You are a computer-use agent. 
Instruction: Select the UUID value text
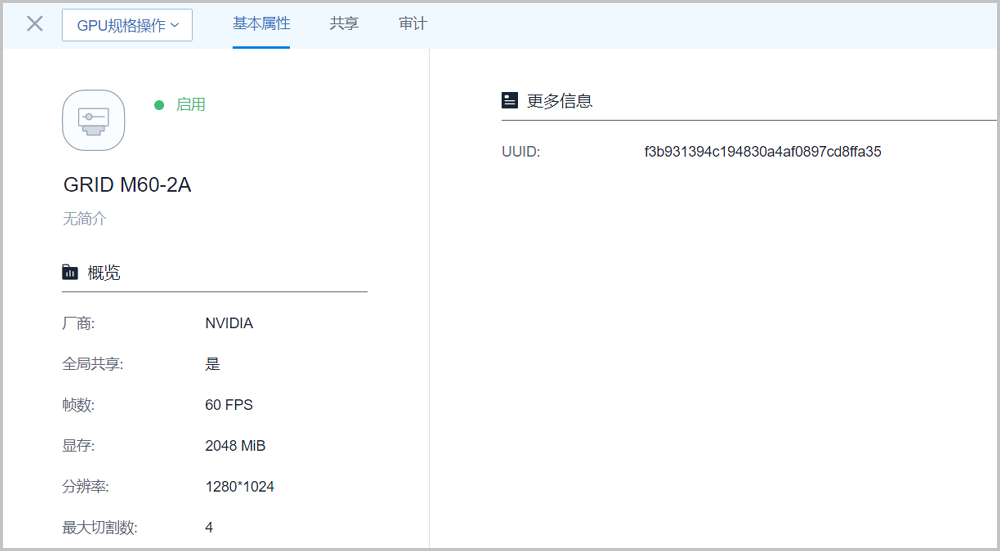[x=762, y=152]
